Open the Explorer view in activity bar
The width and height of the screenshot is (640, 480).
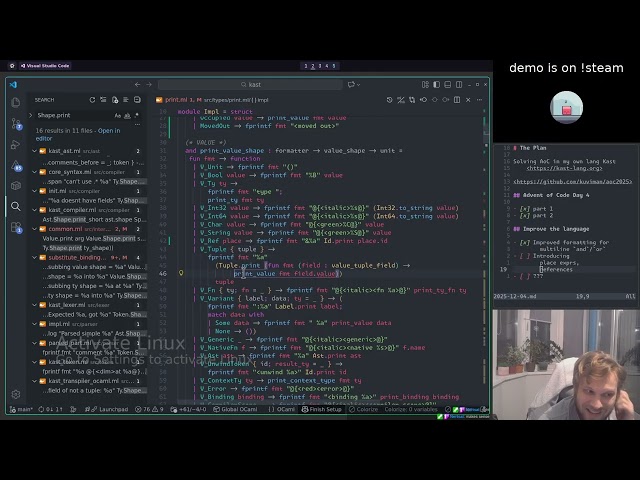[x=16, y=102]
